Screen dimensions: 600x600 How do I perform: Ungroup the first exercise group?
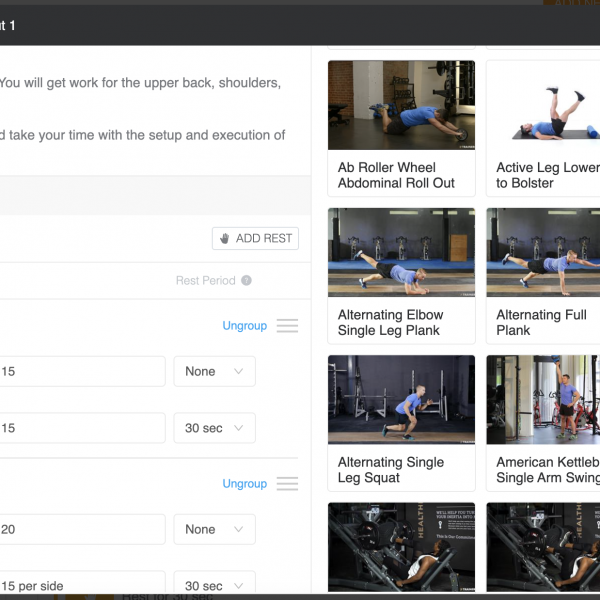click(245, 326)
